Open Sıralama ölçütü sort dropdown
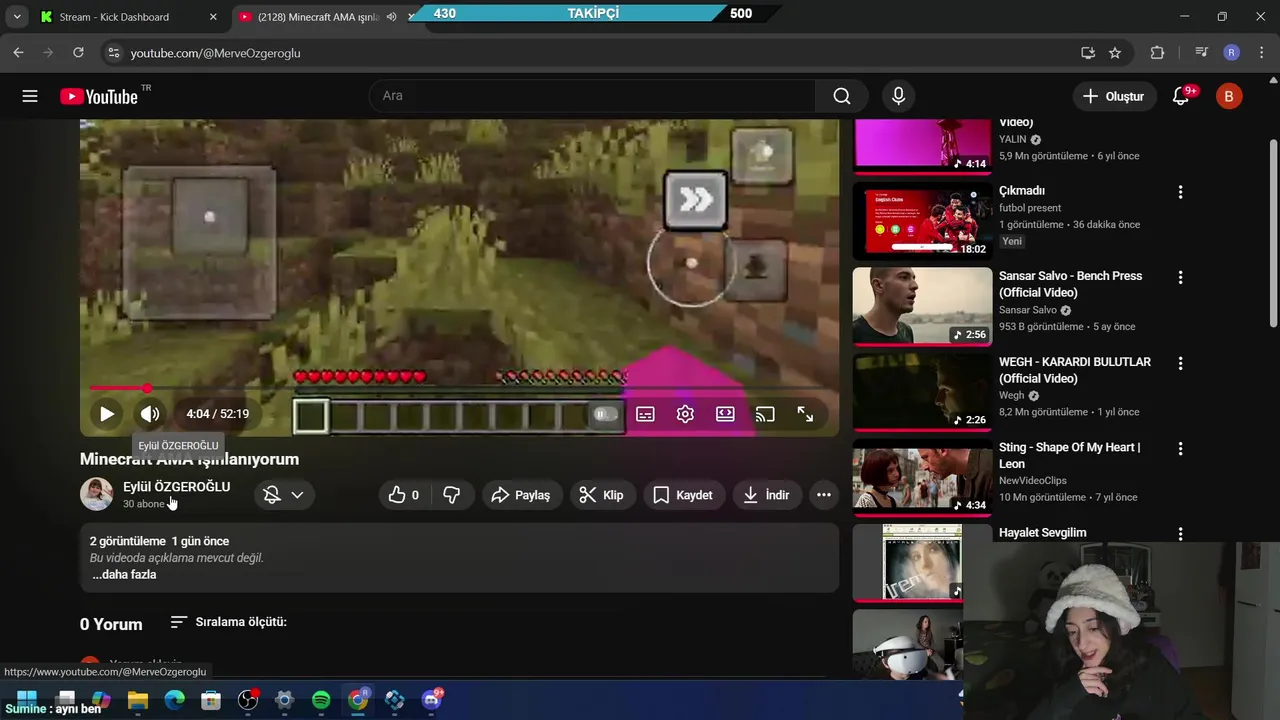Screen dimensions: 1280x720 [228, 622]
